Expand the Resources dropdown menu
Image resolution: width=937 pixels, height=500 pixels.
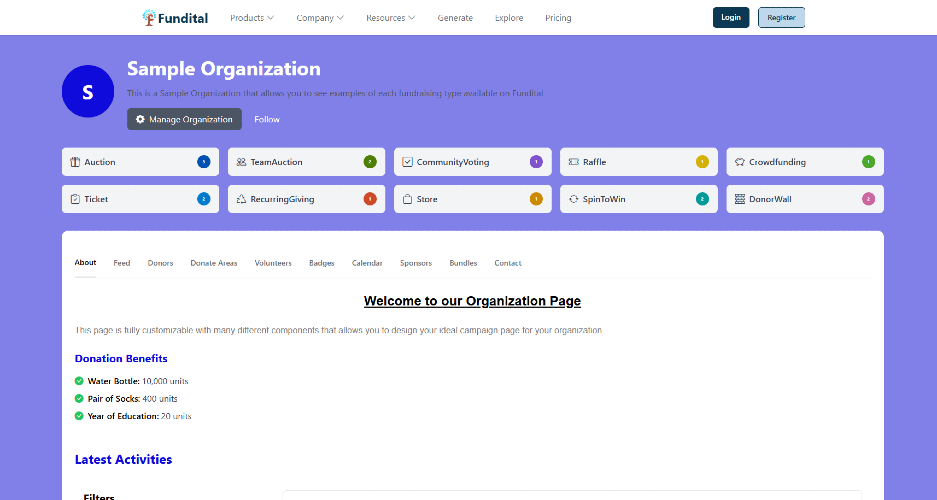391,18
